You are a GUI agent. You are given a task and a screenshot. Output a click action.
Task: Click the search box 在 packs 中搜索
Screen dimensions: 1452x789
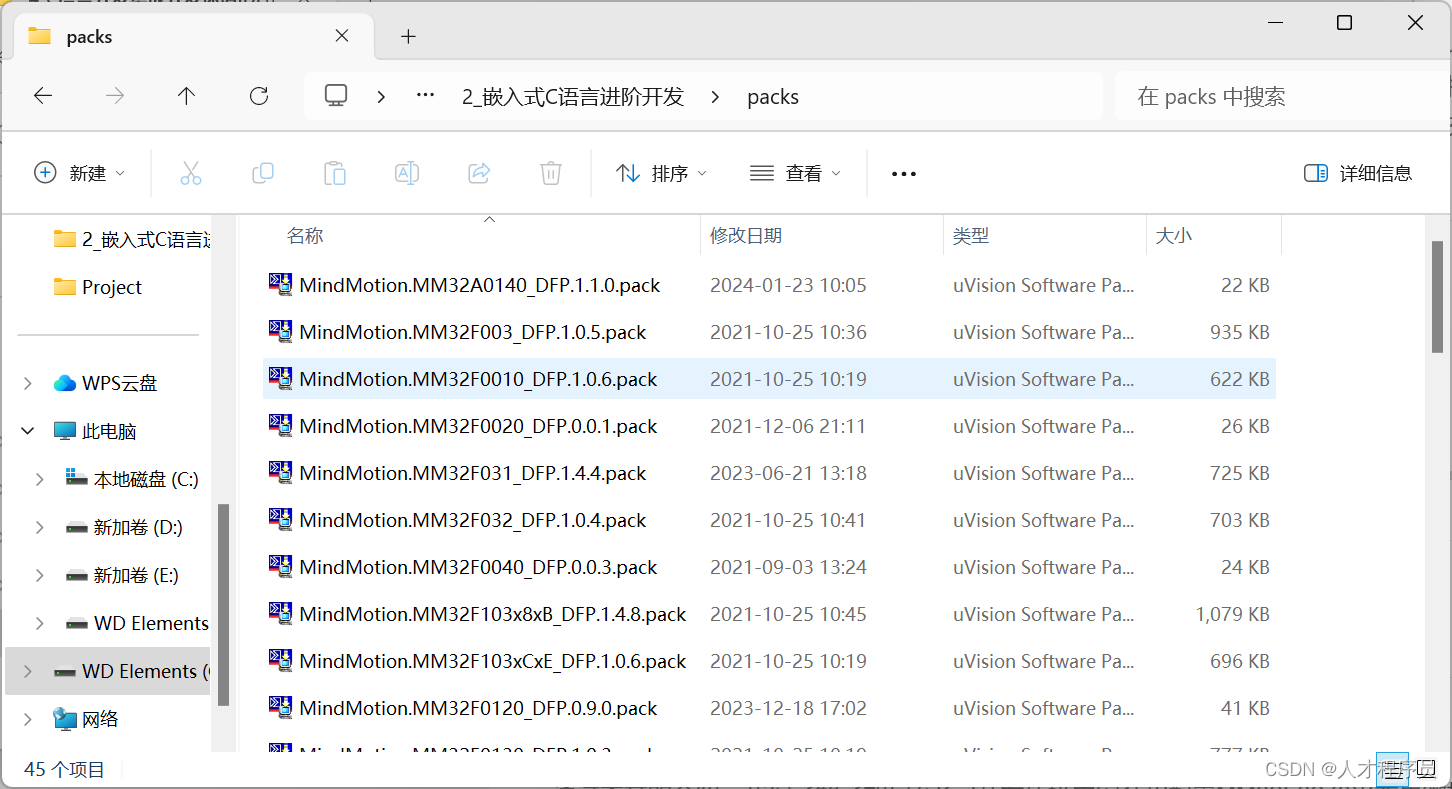pos(1280,96)
